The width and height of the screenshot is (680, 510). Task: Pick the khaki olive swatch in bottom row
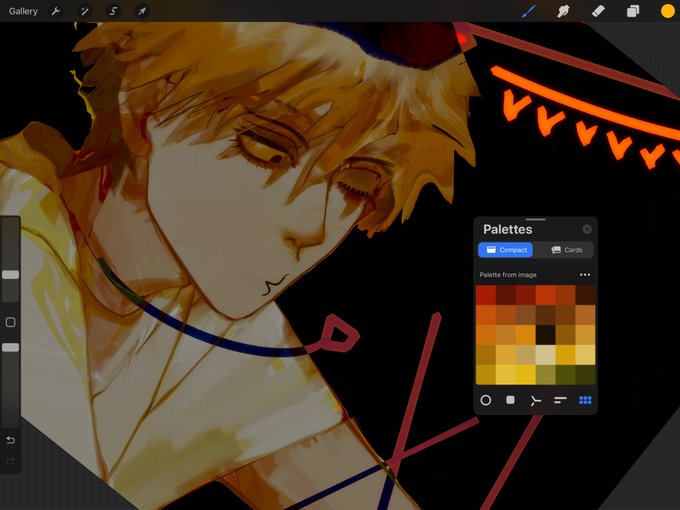tap(546, 375)
